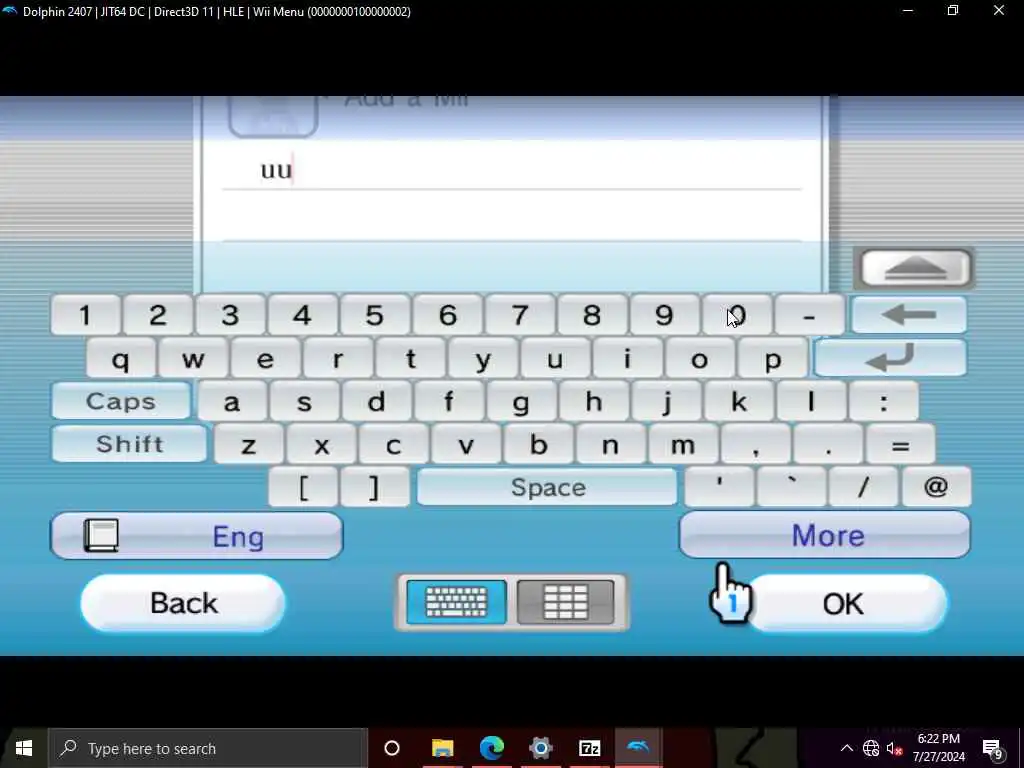
Task: Tap the left square bracket key
Action: pyautogui.click(x=304, y=487)
